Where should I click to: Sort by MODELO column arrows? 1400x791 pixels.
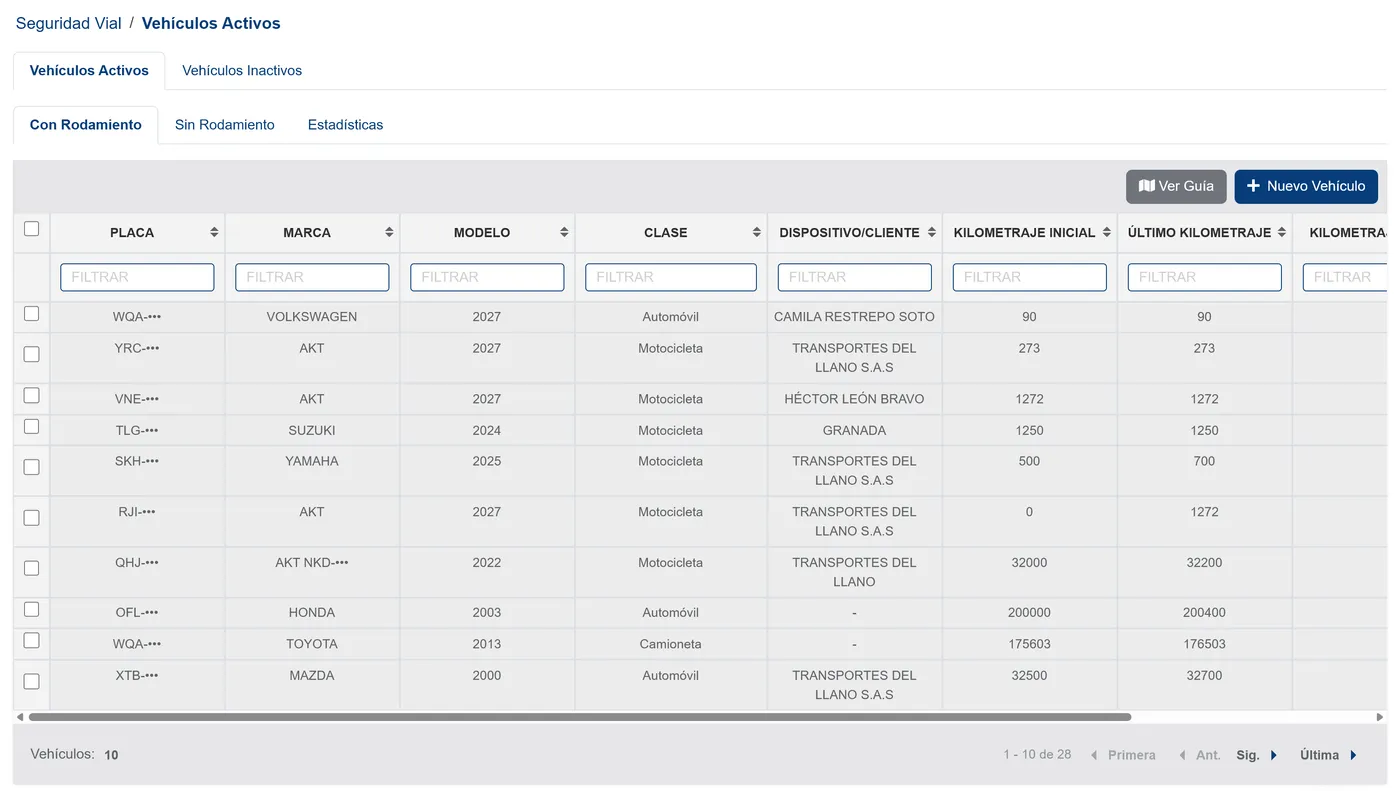[564, 232]
